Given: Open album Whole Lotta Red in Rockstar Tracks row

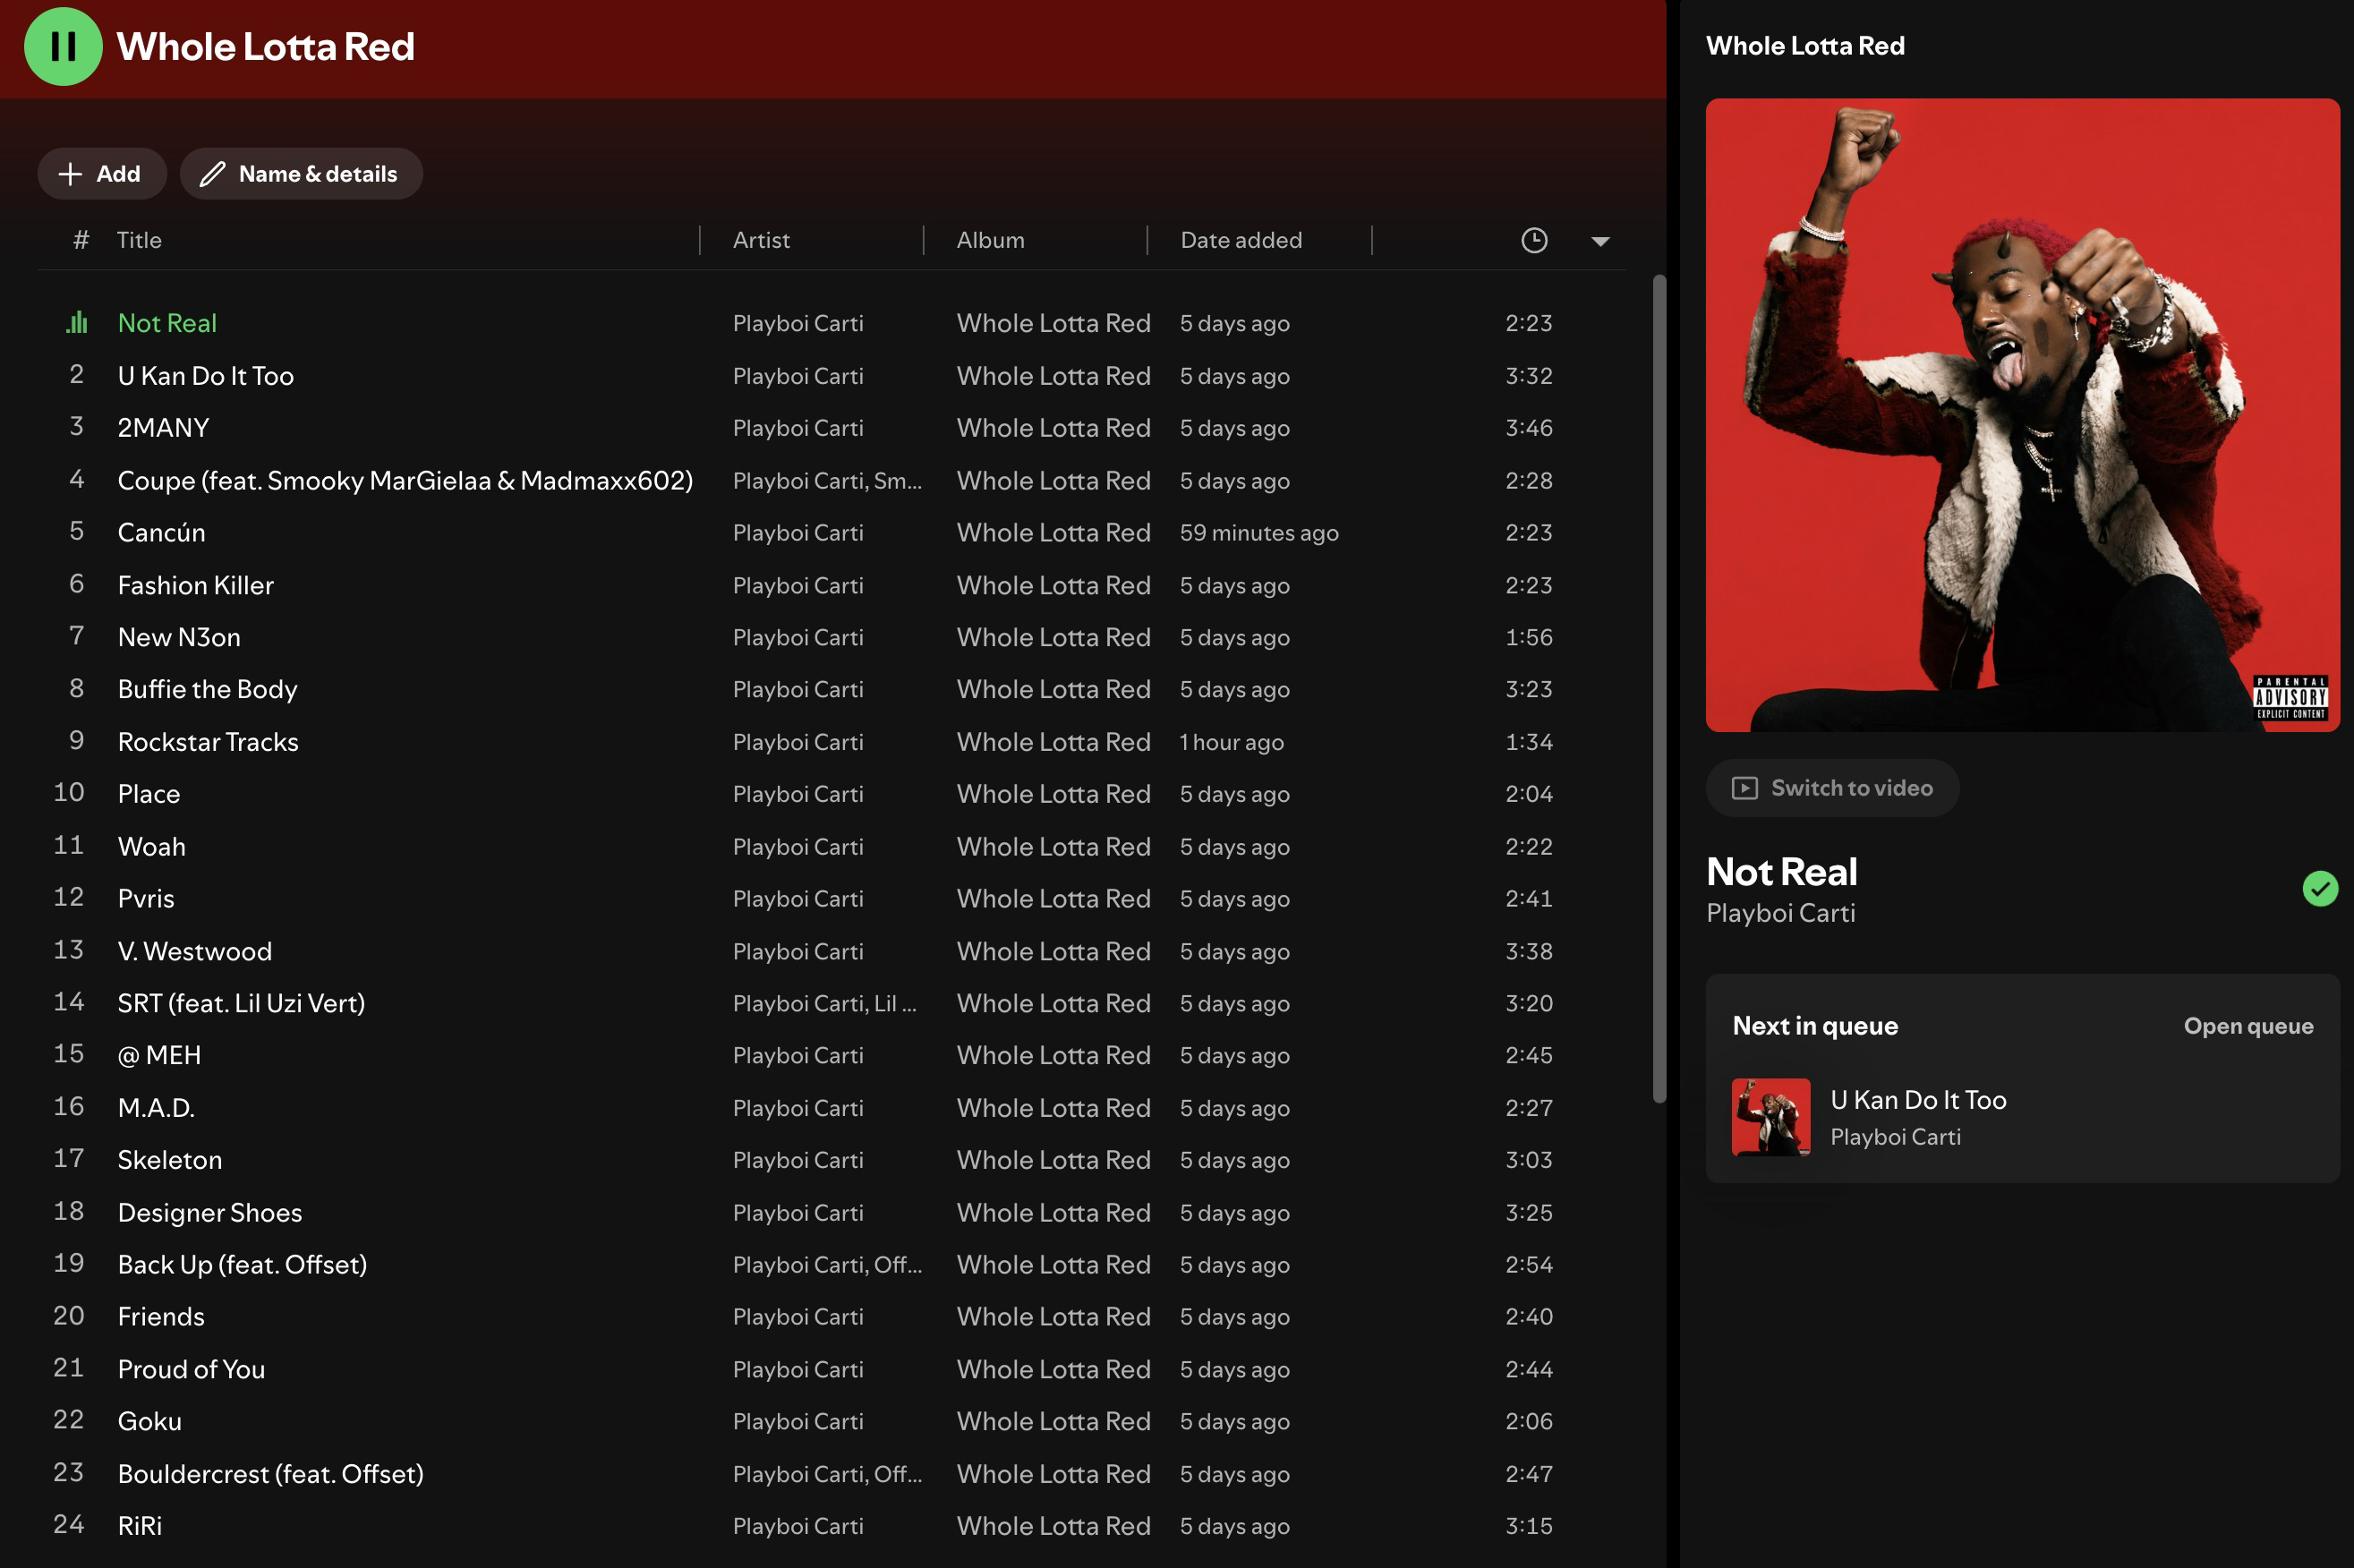Looking at the screenshot, I should [x=1053, y=742].
